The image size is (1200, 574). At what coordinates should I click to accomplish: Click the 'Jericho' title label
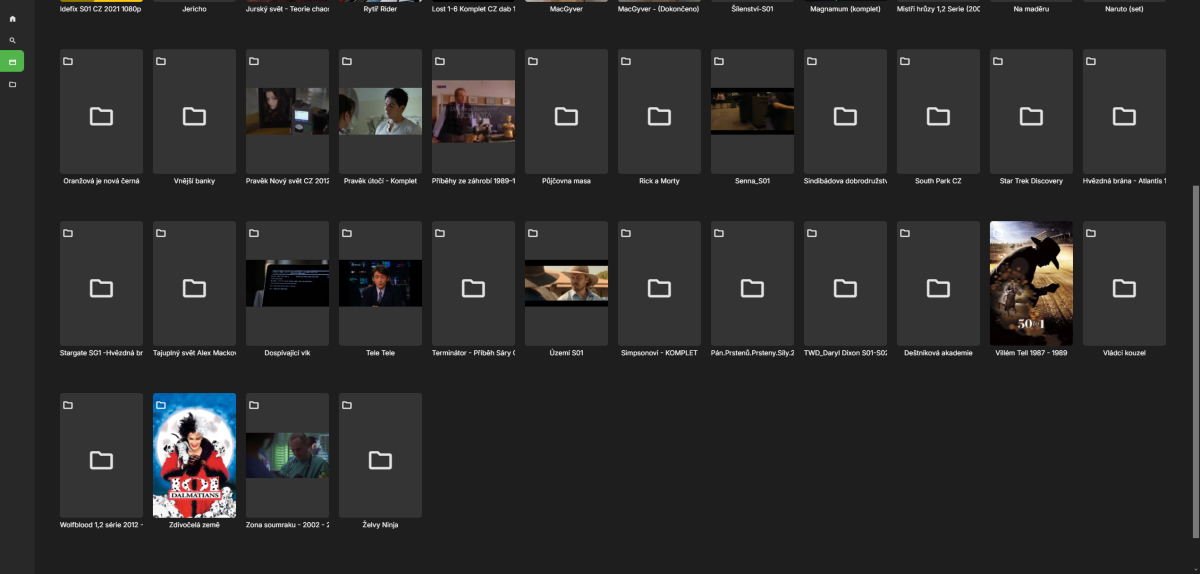click(x=194, y=9)
